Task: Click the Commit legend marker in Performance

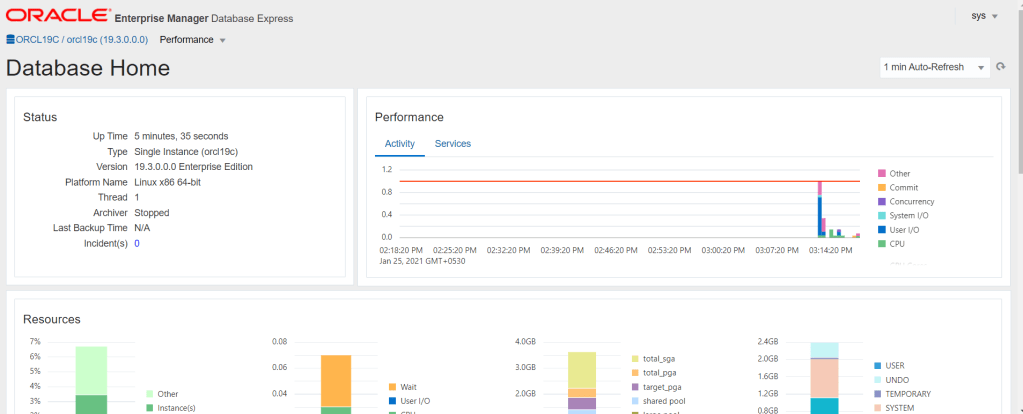Action: [x=881, y=188]
